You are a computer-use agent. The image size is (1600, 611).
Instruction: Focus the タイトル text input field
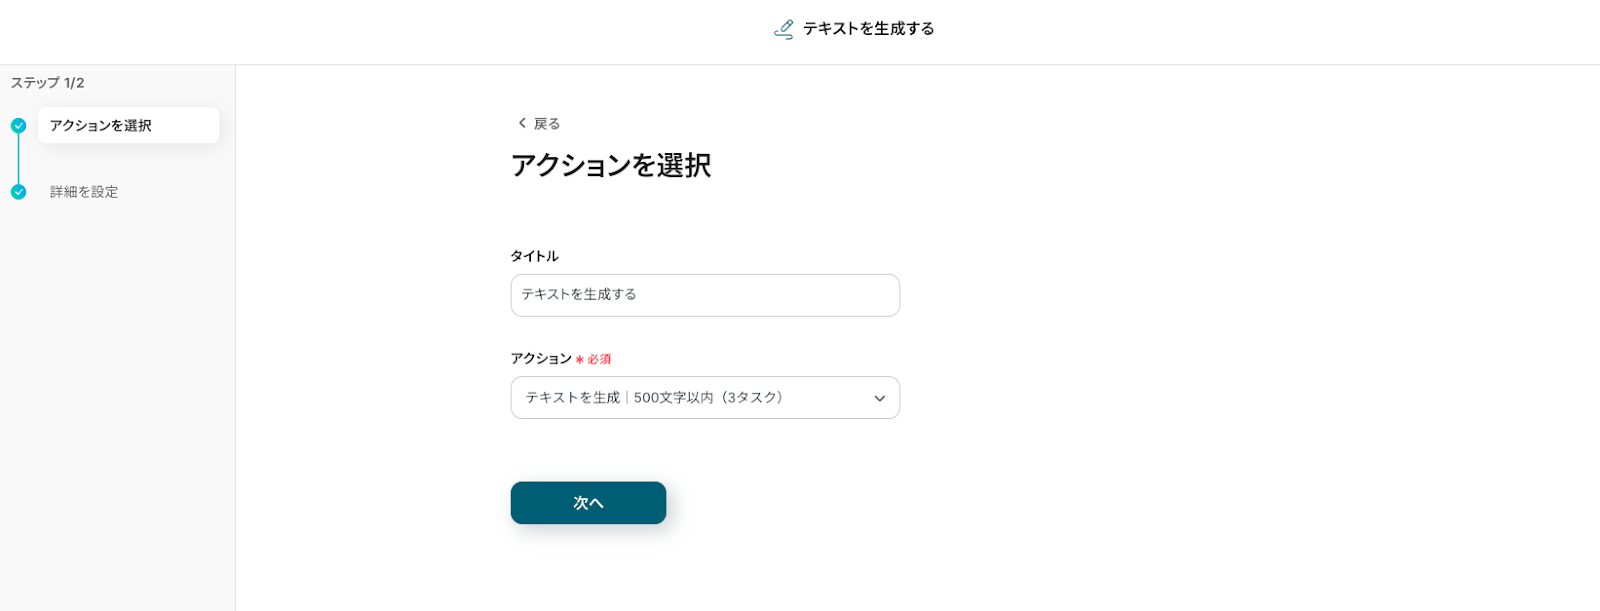coord(705,295)
